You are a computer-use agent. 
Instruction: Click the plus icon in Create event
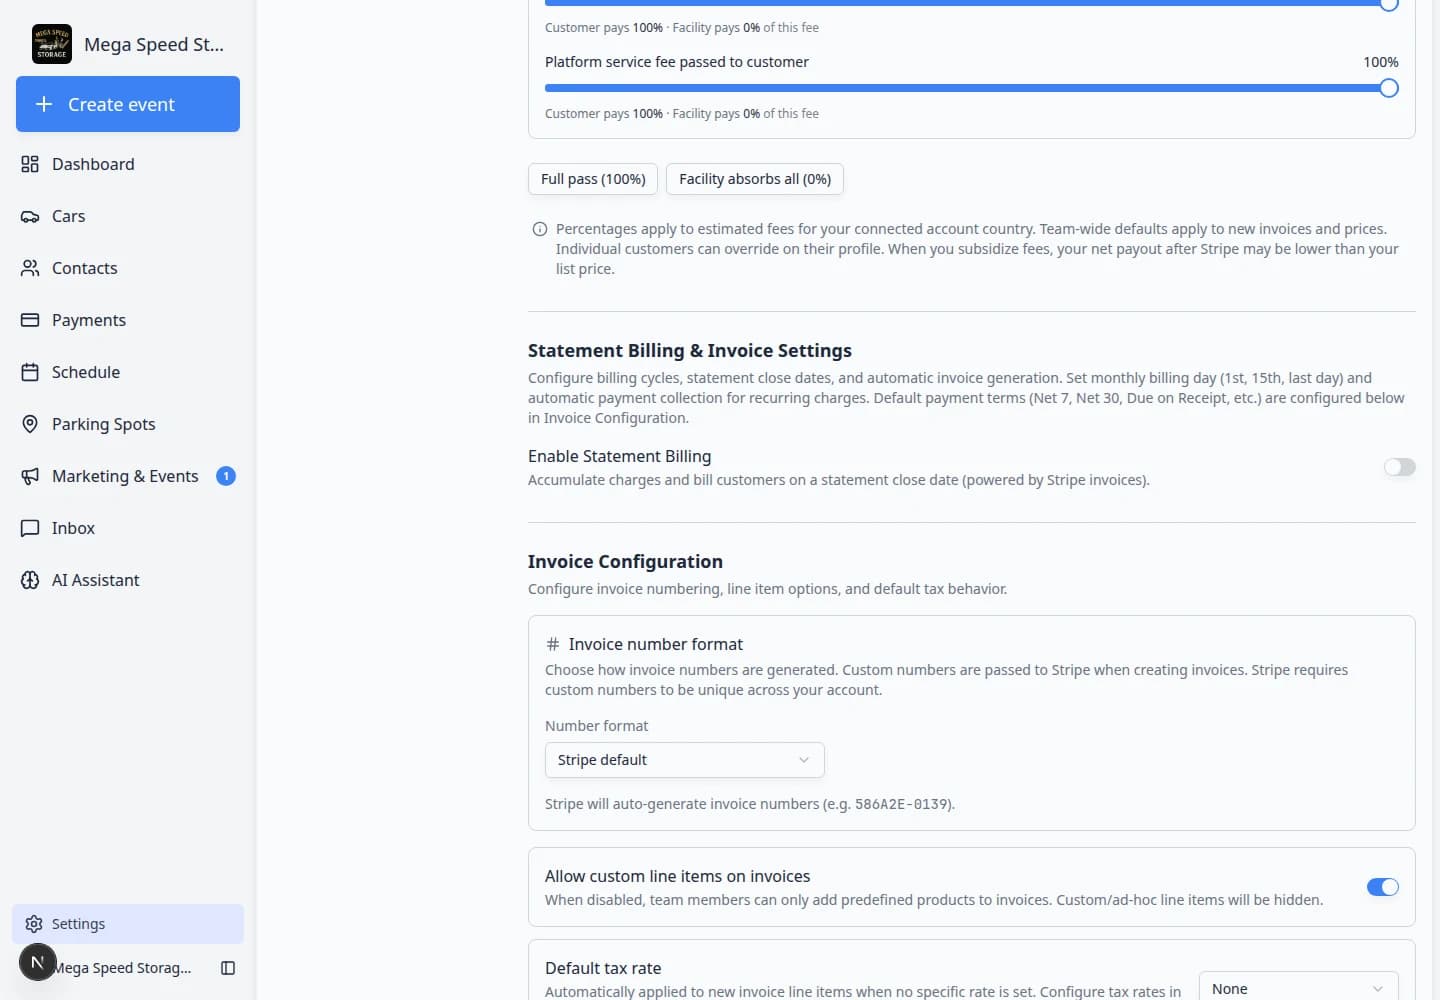(x=44, y=104)
